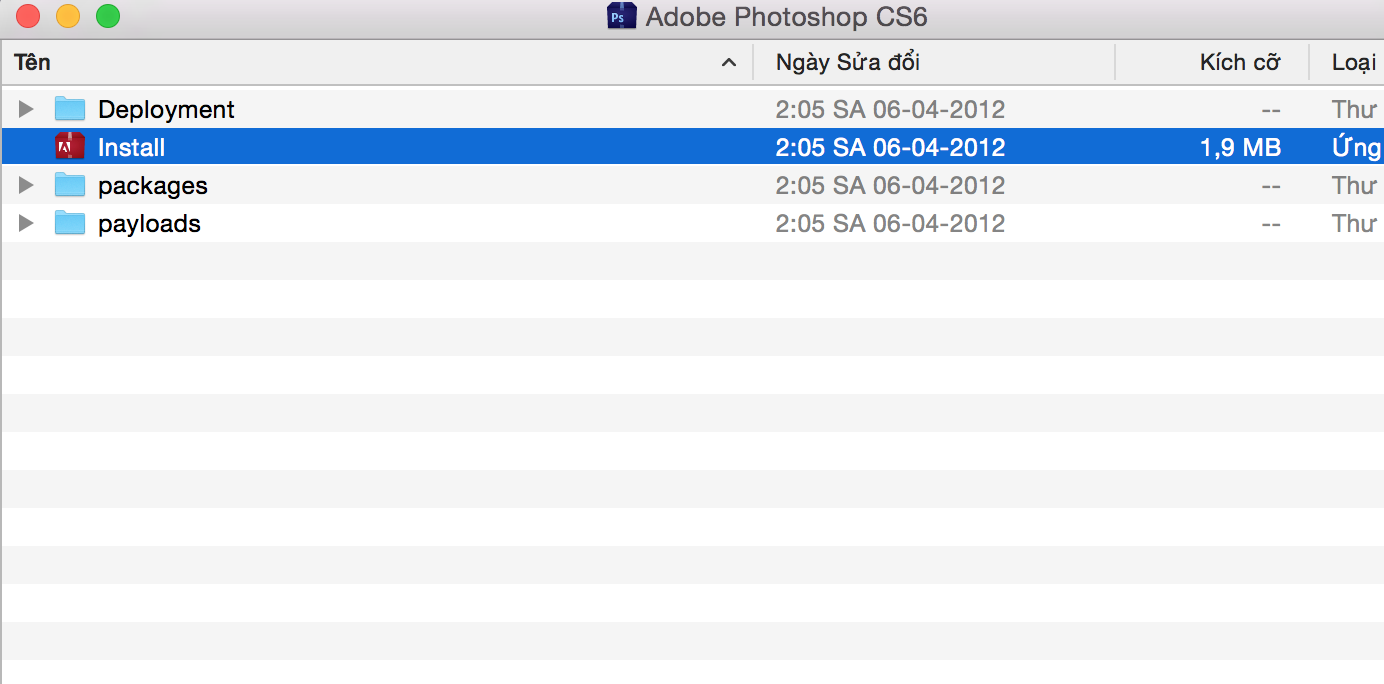
Task: Click the 1,9 MB size of Install
Action: (x=1240, y=147)
